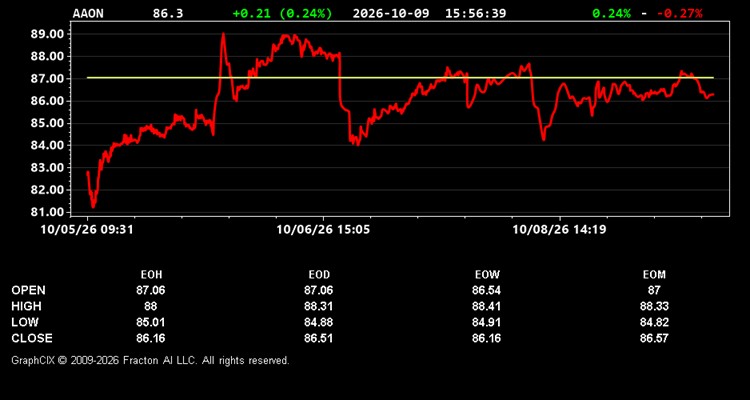Screen dimensions: 750x400
Task: Click the 86.00 y-axis label
Action: (x=47, y=101)
